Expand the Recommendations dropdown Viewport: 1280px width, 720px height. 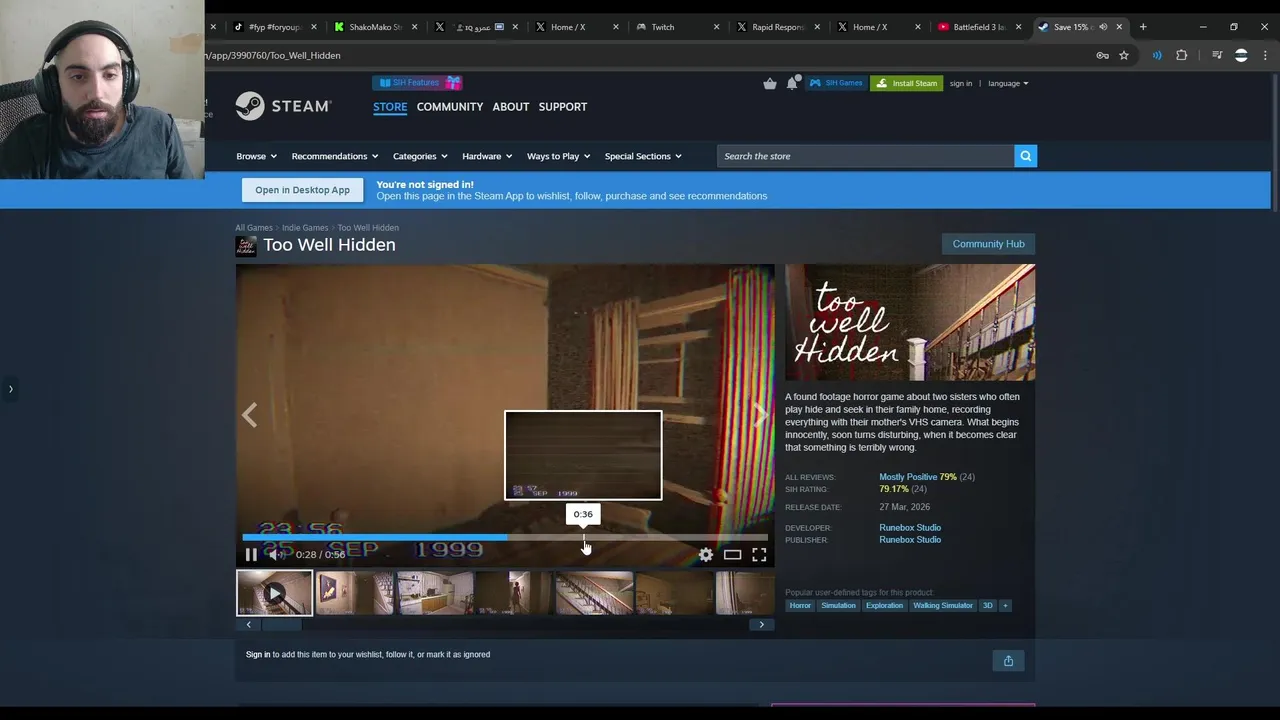click(334, 156)
